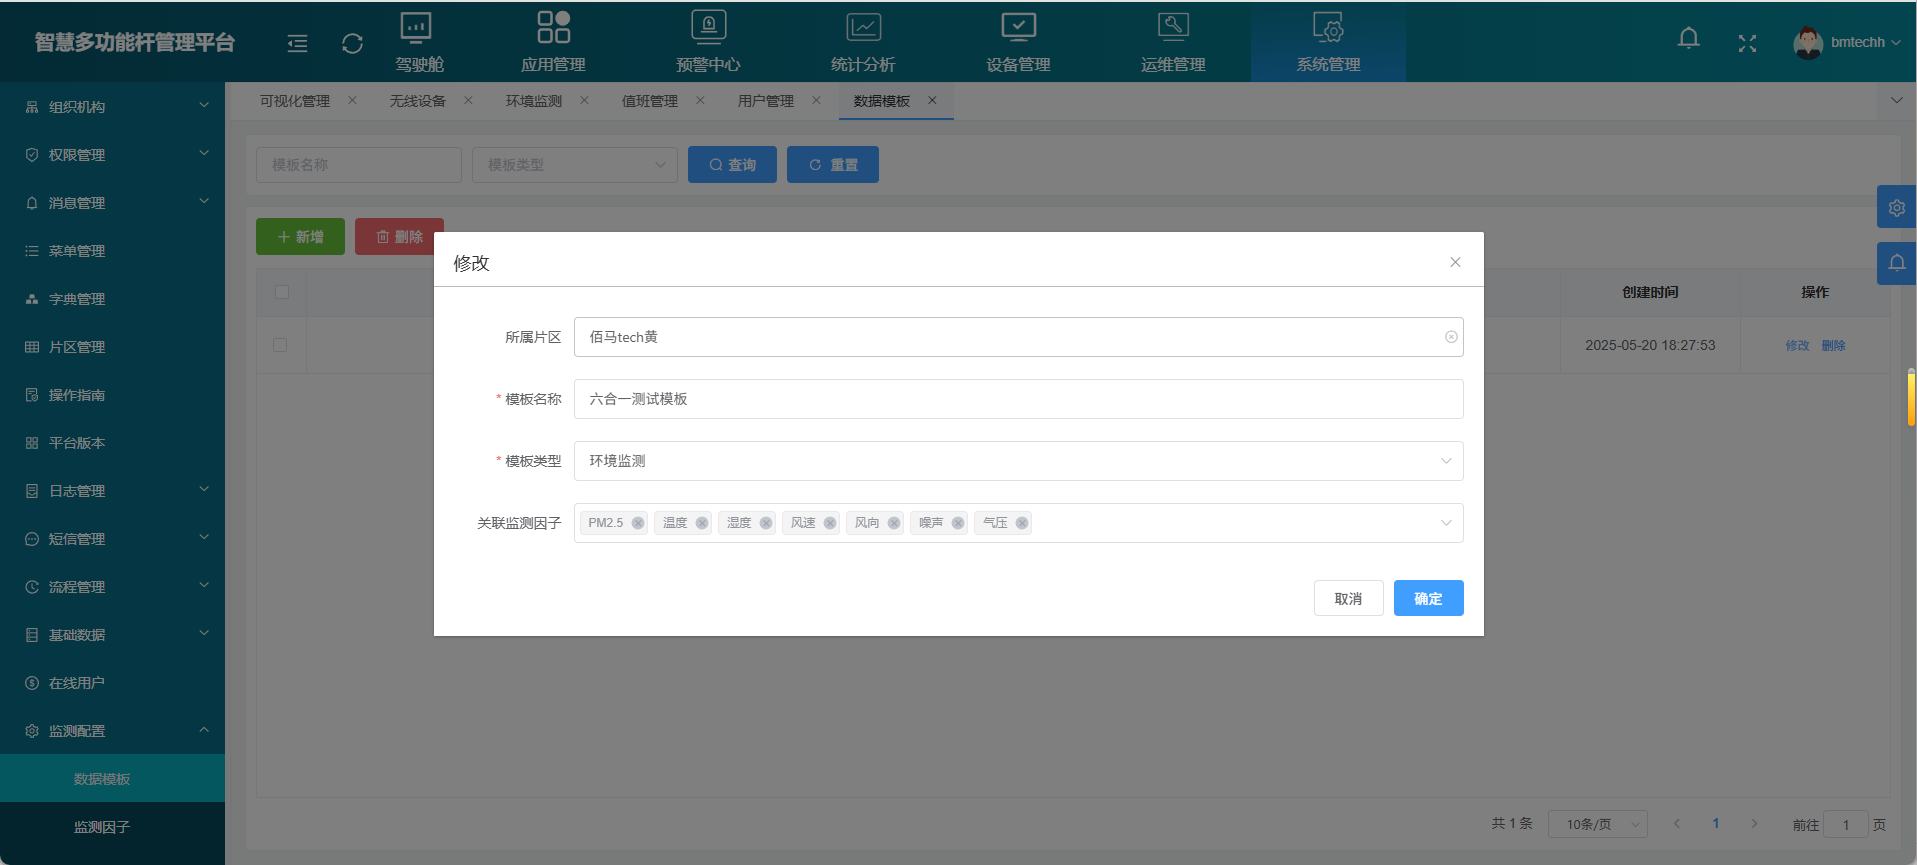Toggle the select-all checkbox in table header
The width and height of the screenshot is (1917, 865).
point(282,292)
